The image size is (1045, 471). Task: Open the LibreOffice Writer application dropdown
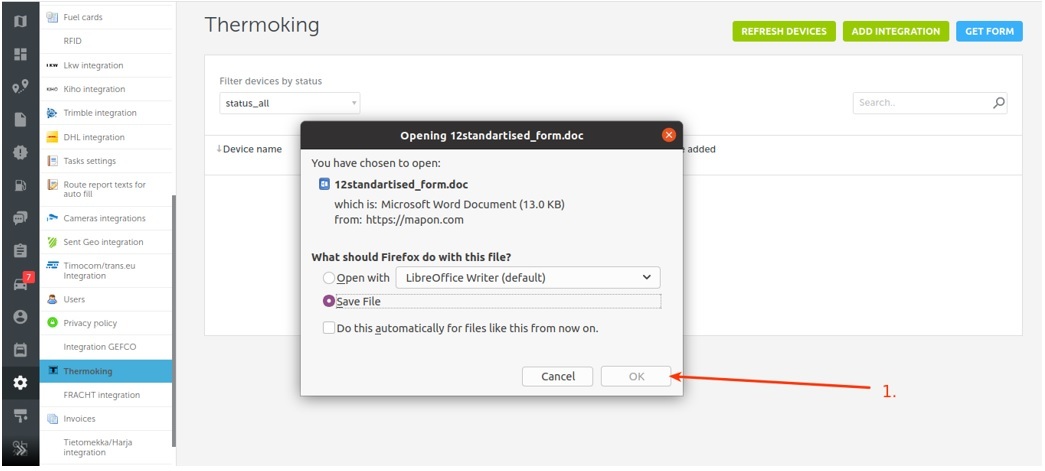(x=528, y=278)
